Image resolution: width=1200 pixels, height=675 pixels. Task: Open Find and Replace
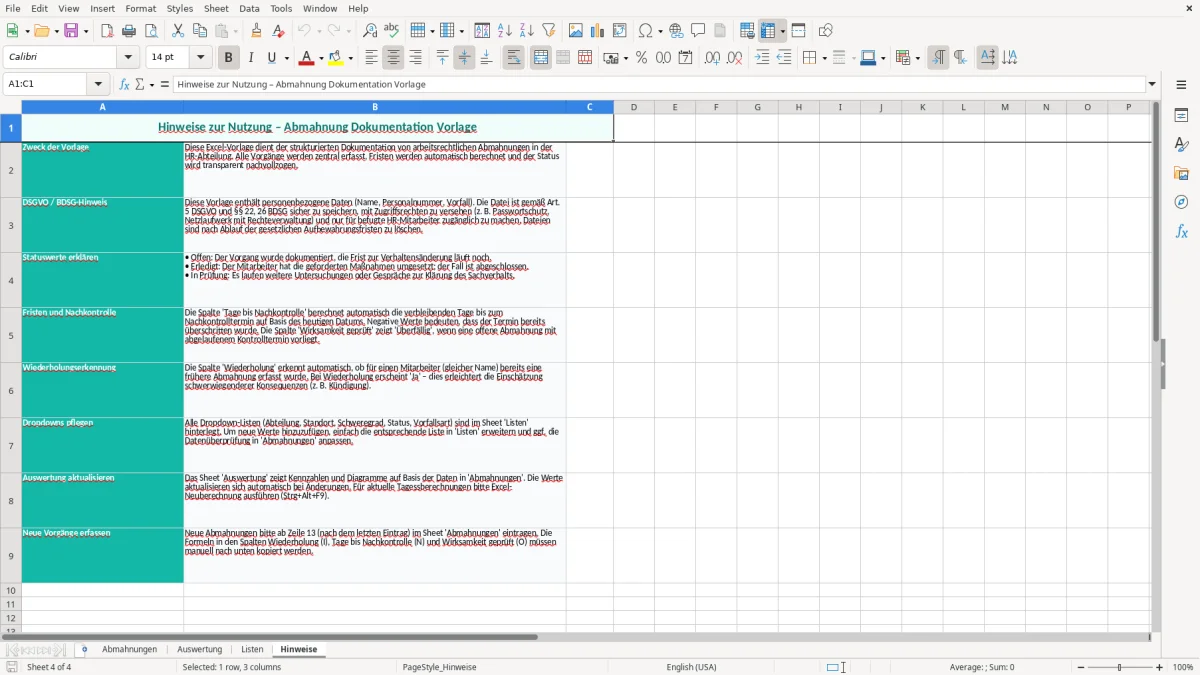pyautogui.click(x=370, y=31)
